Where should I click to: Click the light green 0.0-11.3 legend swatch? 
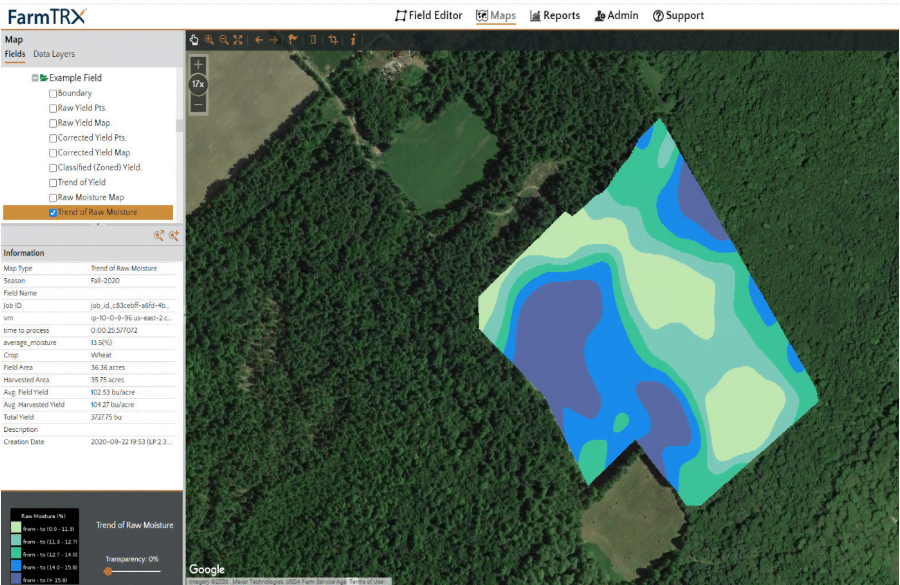coord(16,528)
